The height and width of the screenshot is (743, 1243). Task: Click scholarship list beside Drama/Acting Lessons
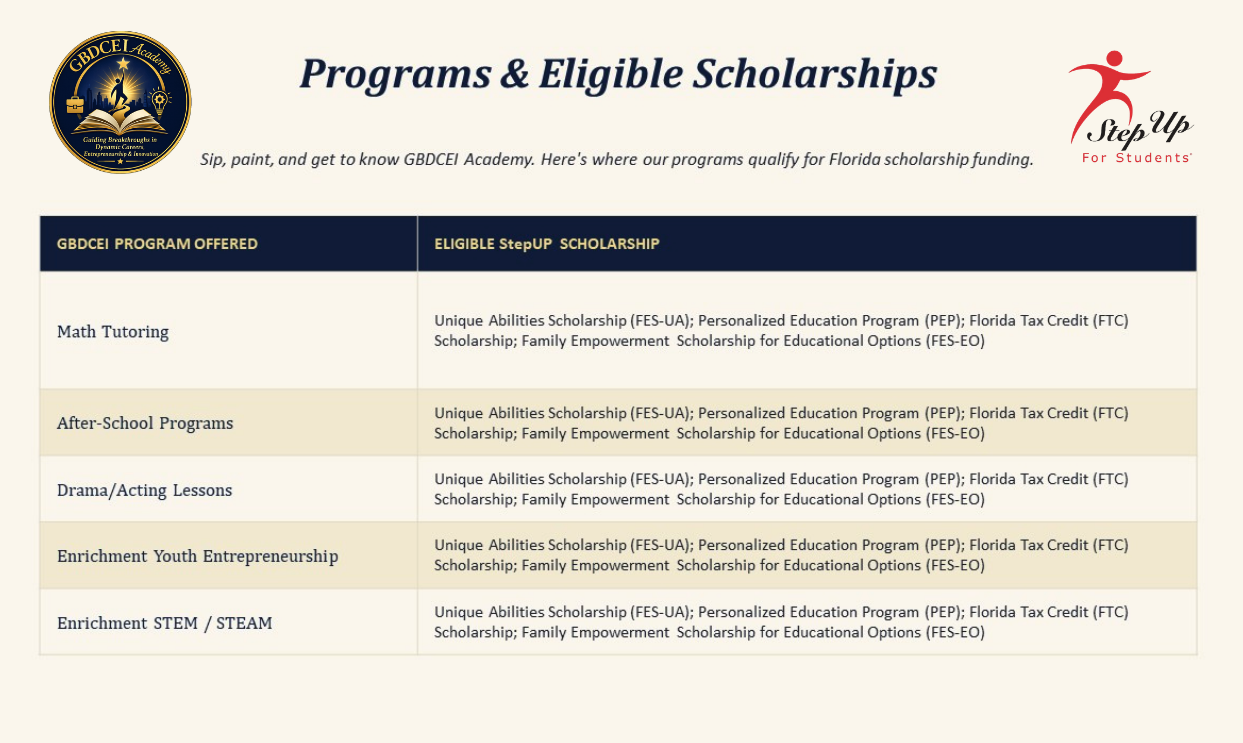point(781,489)
